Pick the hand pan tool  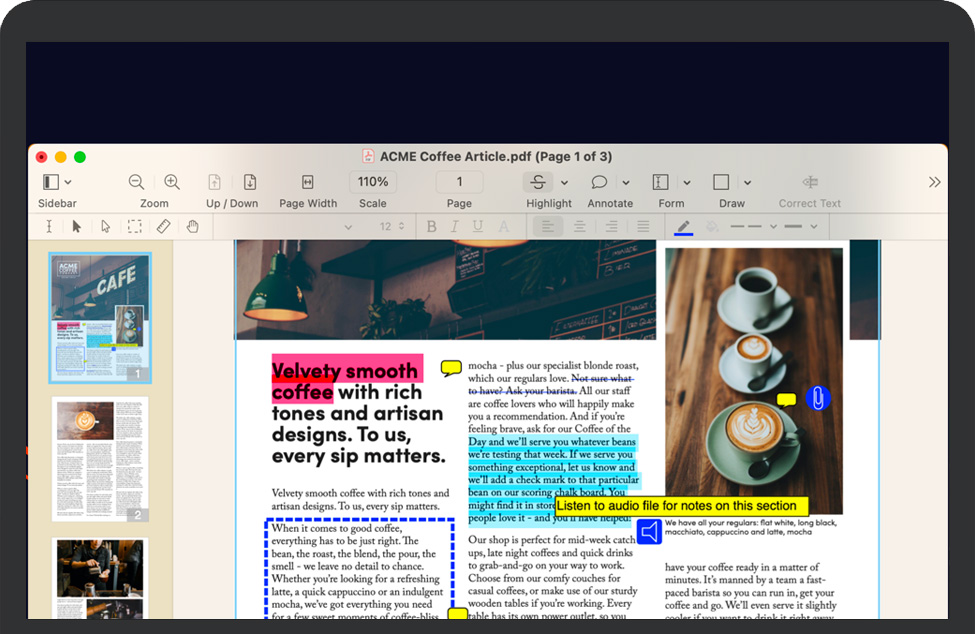tap(192, 227)
